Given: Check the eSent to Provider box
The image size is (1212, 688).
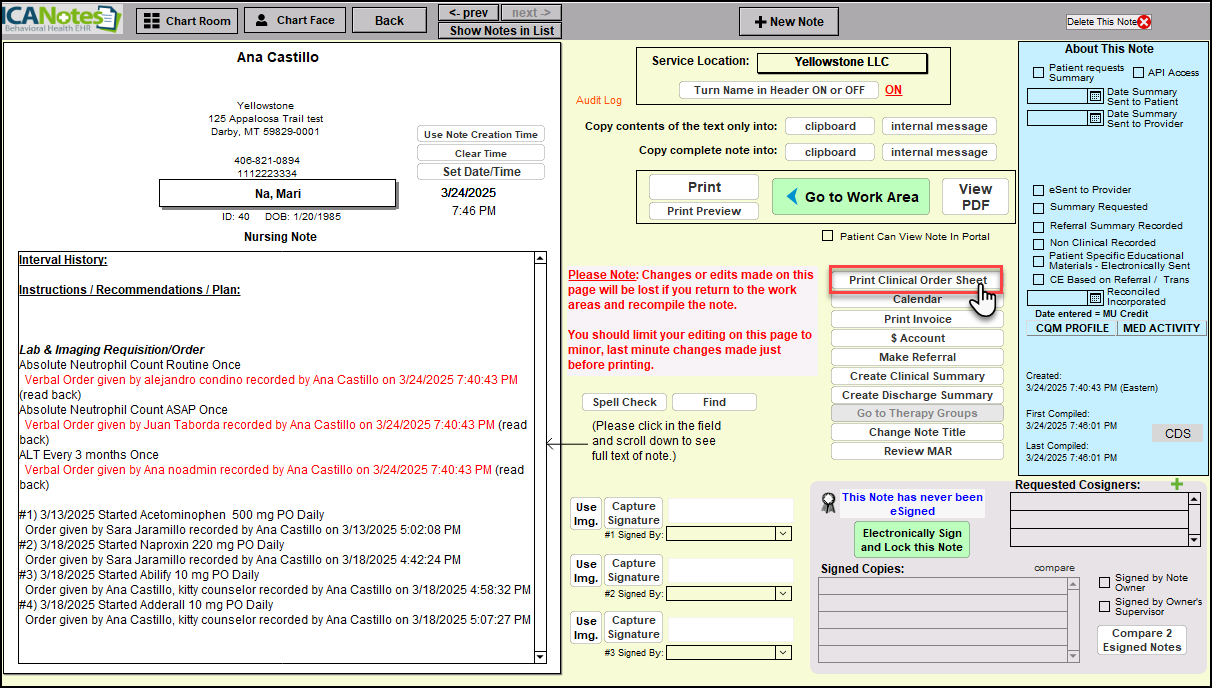Looking at the screenshot, I should point(1039,190).
